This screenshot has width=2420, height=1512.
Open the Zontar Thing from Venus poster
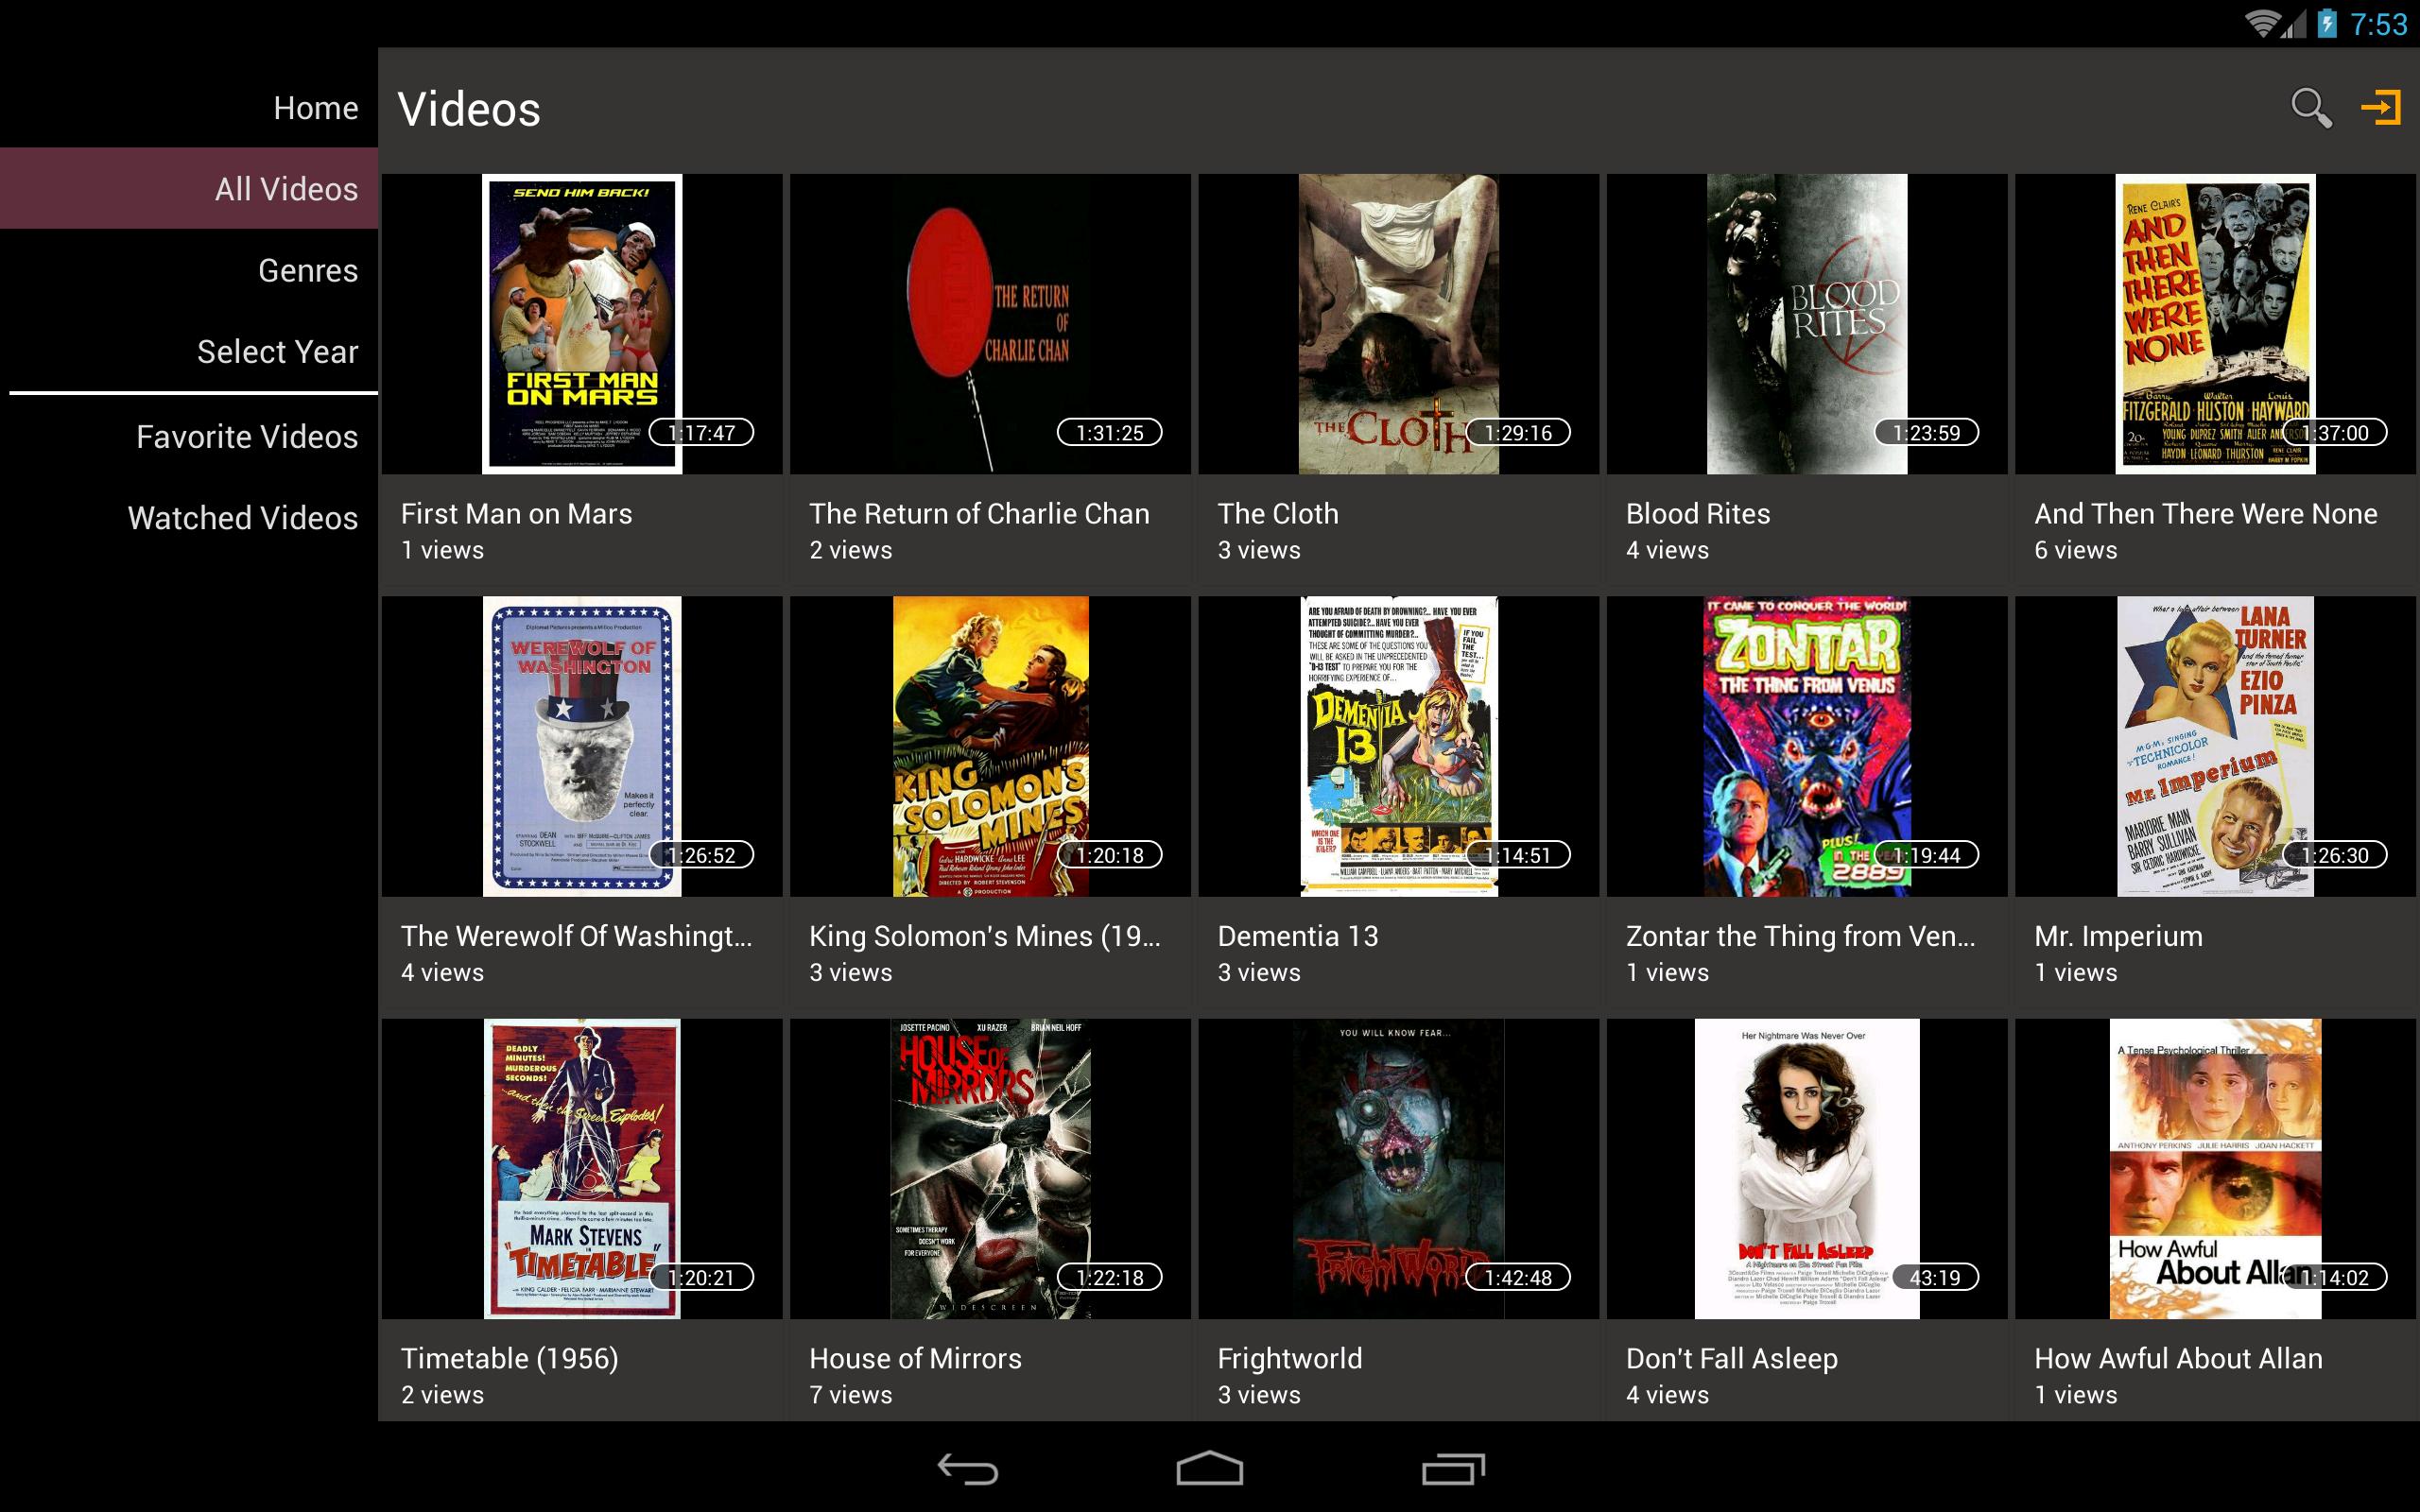click(x=1806, y=746)
